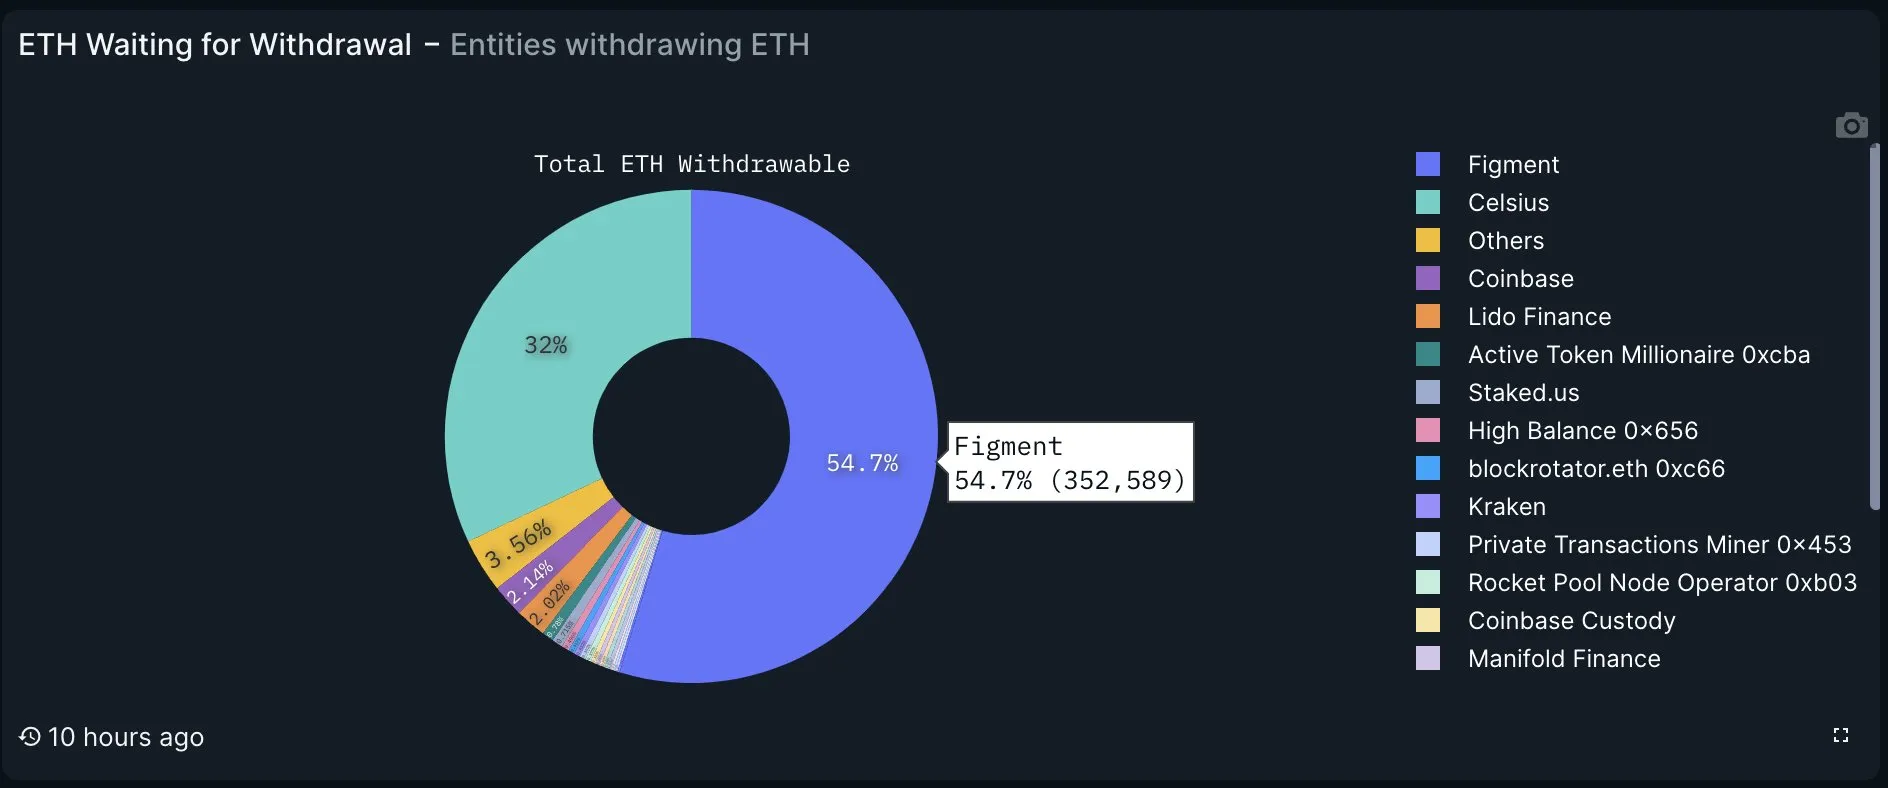The width and height of the screenshot is (1888, 788).
Task: Select the Figment legend color square
Action: tap(1427, 163)
